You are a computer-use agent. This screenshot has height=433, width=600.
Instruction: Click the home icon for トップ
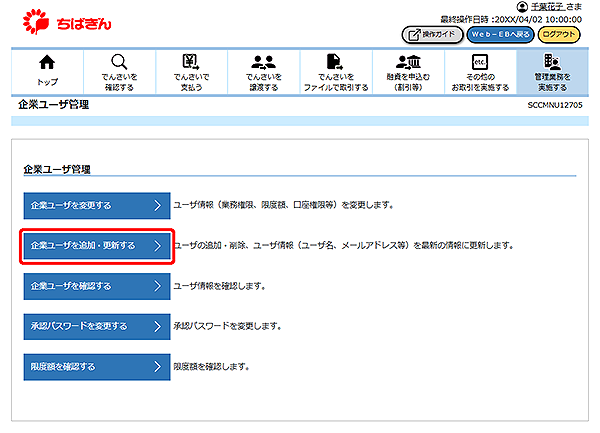pyautogui.click(x=47, y=62)
